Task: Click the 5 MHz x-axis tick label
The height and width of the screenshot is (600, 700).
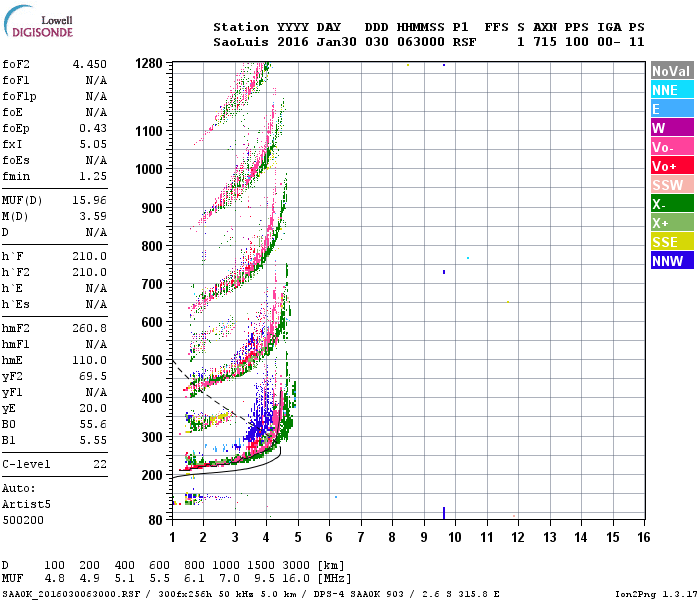Action: coord(298,537)
